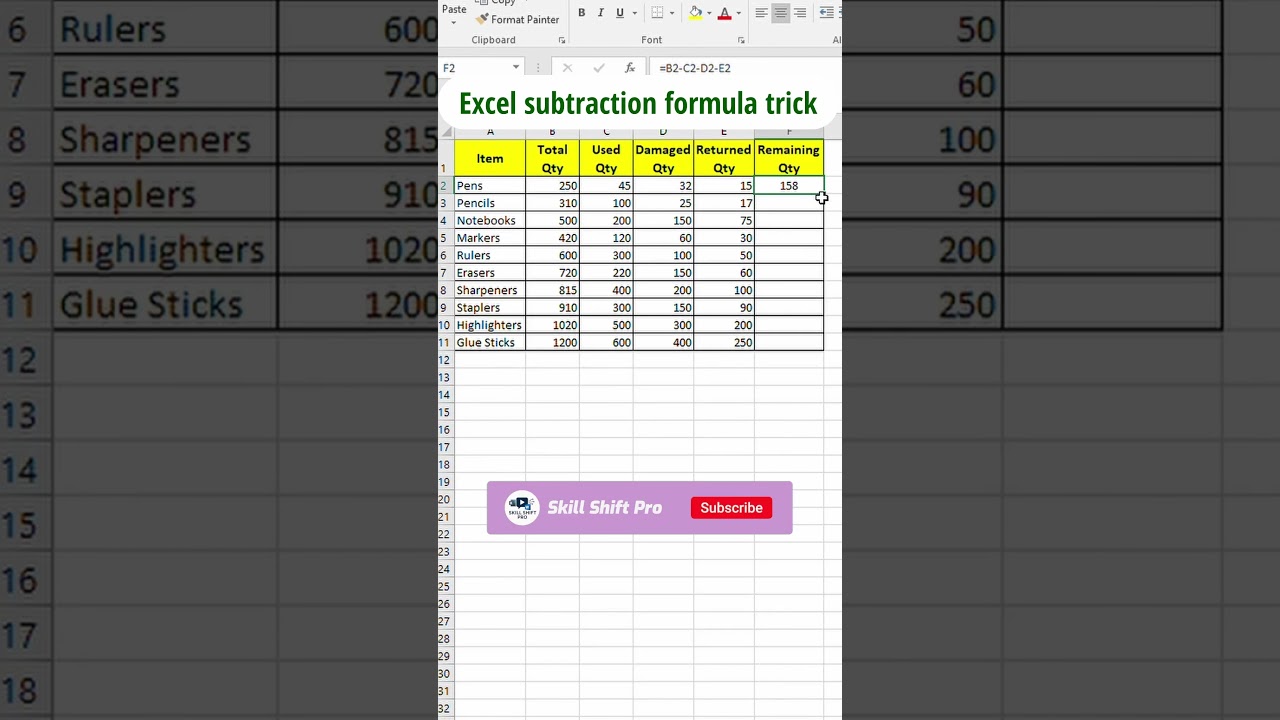Select the Highlighters cell in the table
Screen dimensions: 1280x720
click(x=490, y=325)
